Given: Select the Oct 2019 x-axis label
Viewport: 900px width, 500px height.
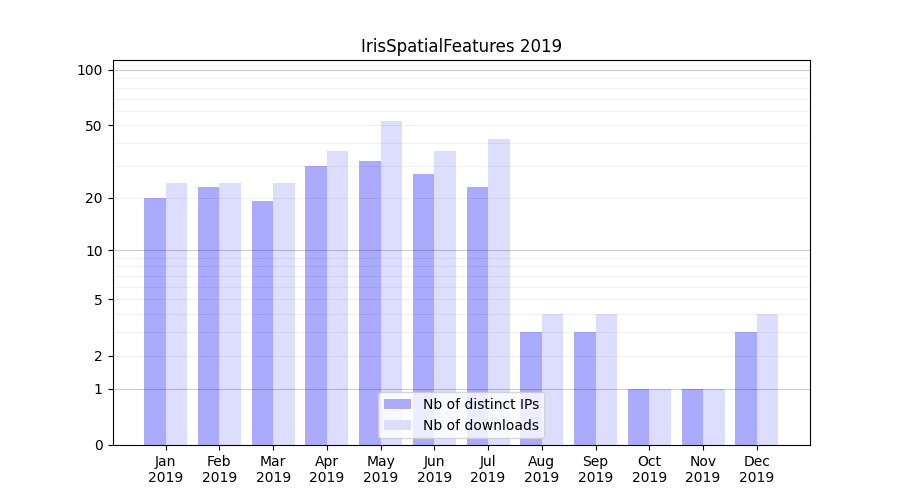Looking at the screenshot, I should tap(649, 469).
